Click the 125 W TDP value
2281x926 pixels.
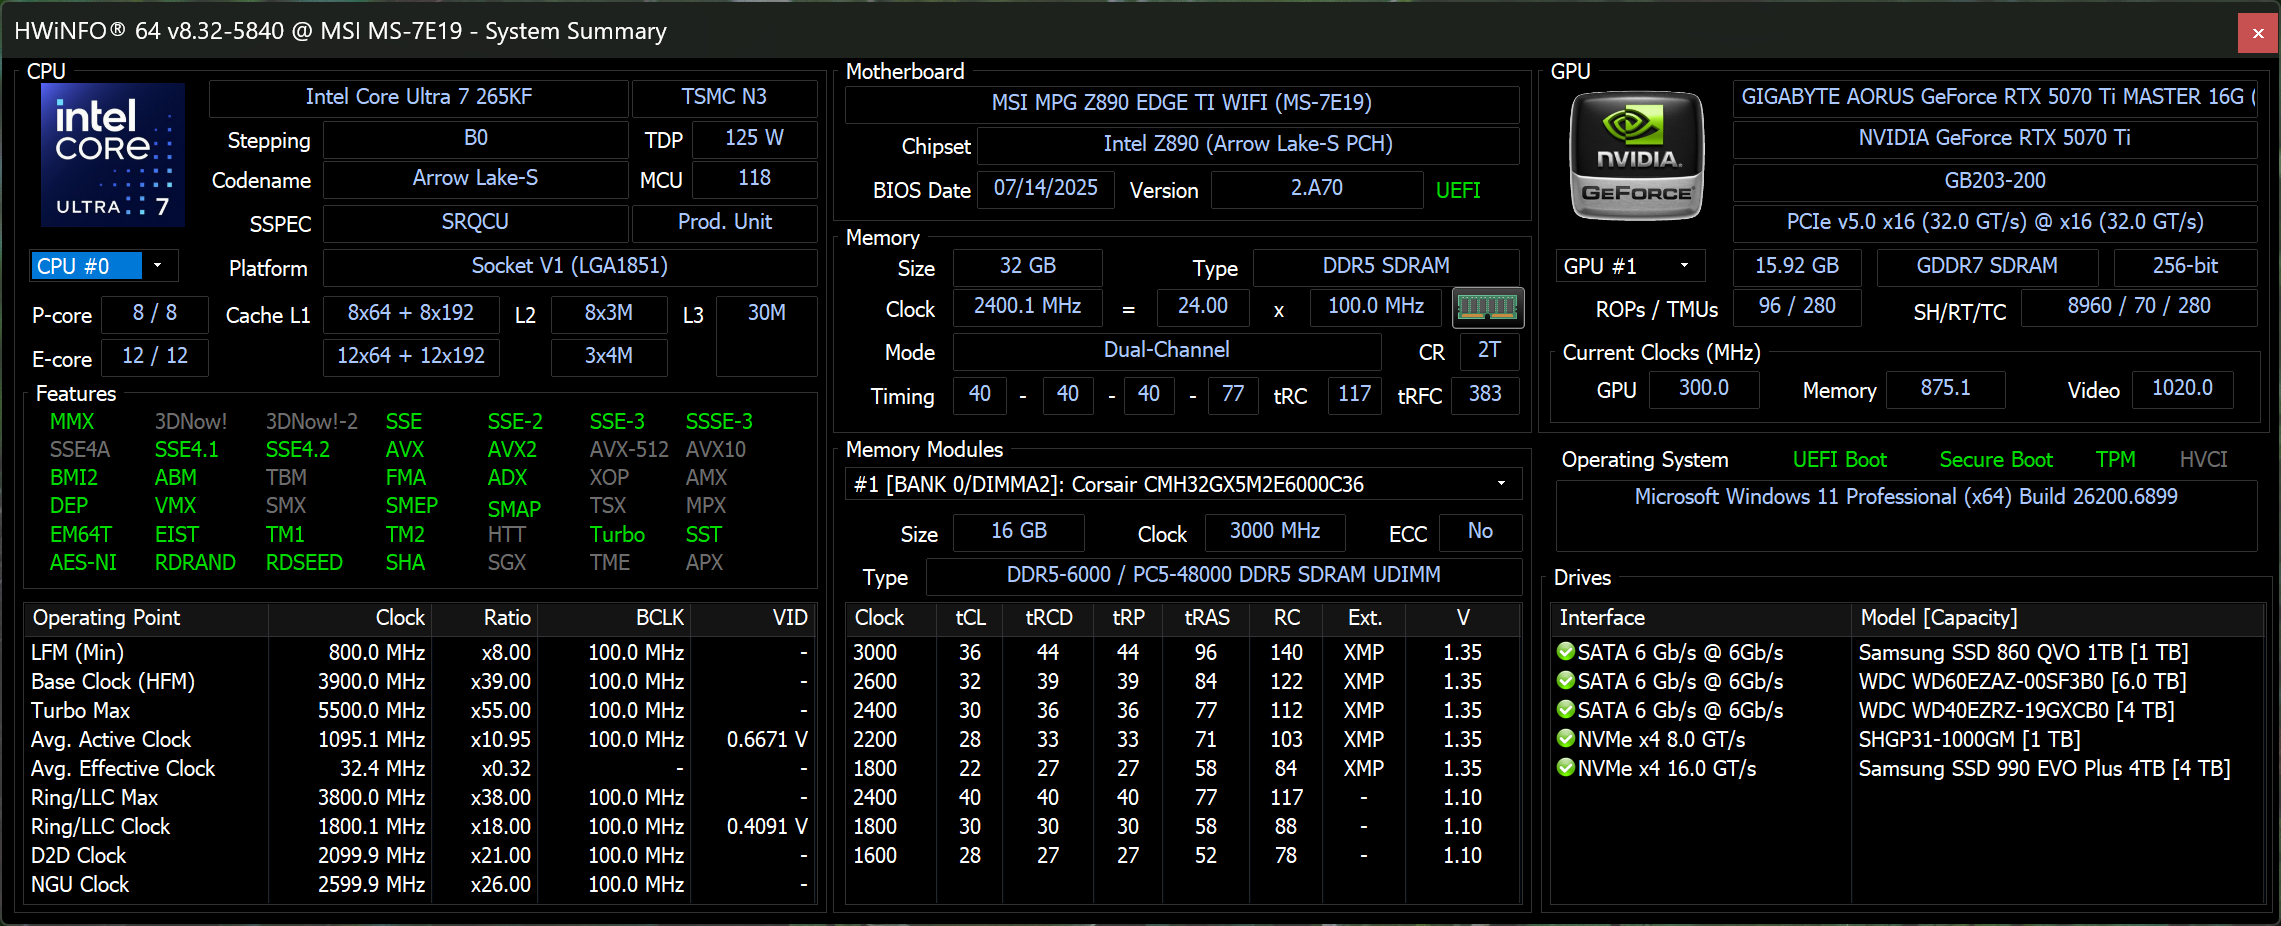coord(754,138)
